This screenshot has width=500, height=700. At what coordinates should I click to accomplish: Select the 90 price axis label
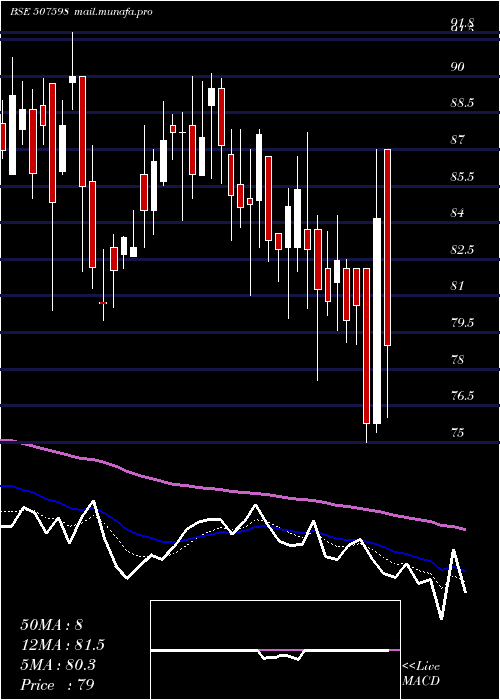click(458, 67)
